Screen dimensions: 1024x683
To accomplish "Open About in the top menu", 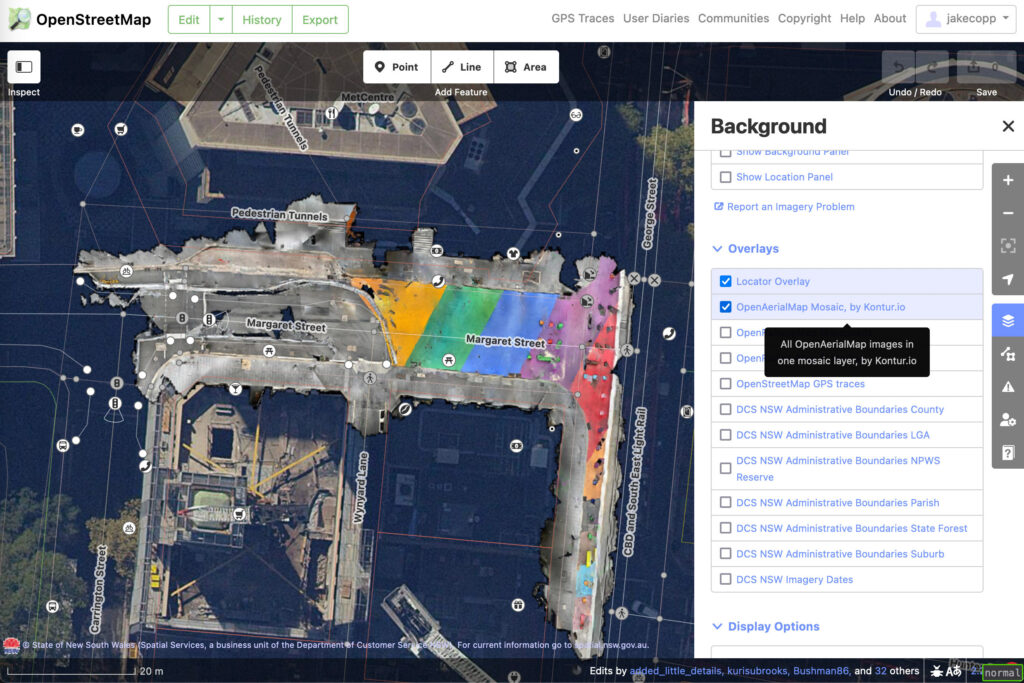I will tap(889, 18).
